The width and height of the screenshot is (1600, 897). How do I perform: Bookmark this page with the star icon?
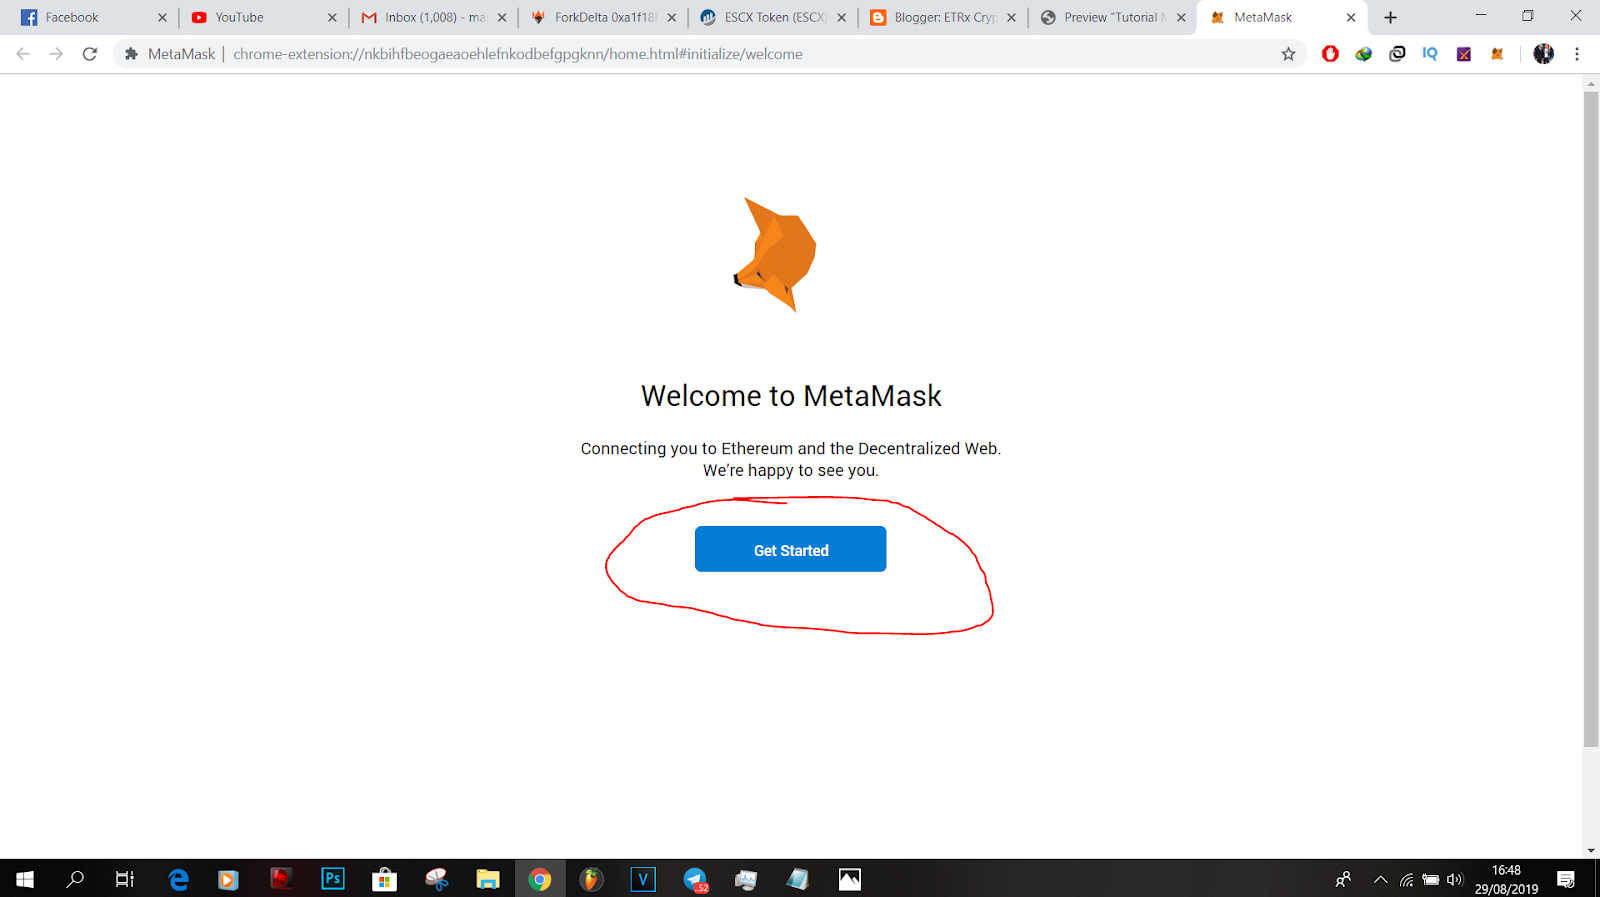click(x=1288, y=54)
